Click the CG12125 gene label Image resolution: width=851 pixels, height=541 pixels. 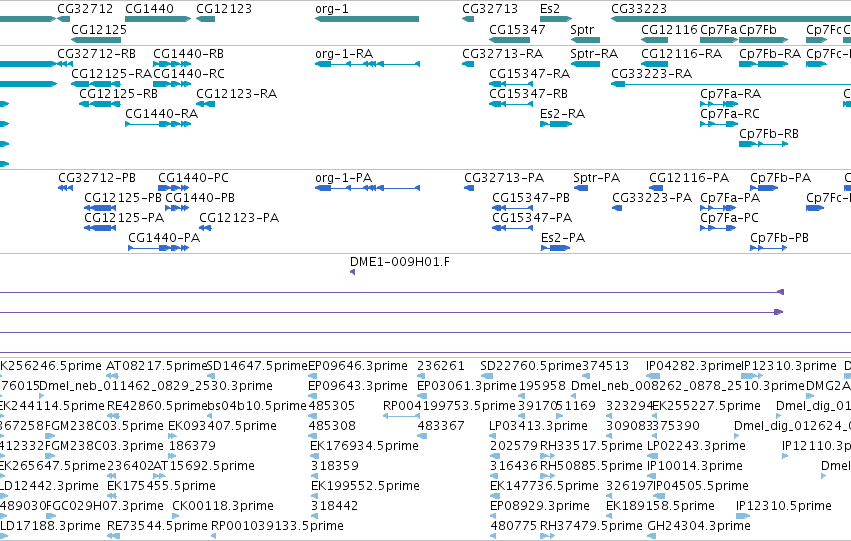[x=99, y=29]
